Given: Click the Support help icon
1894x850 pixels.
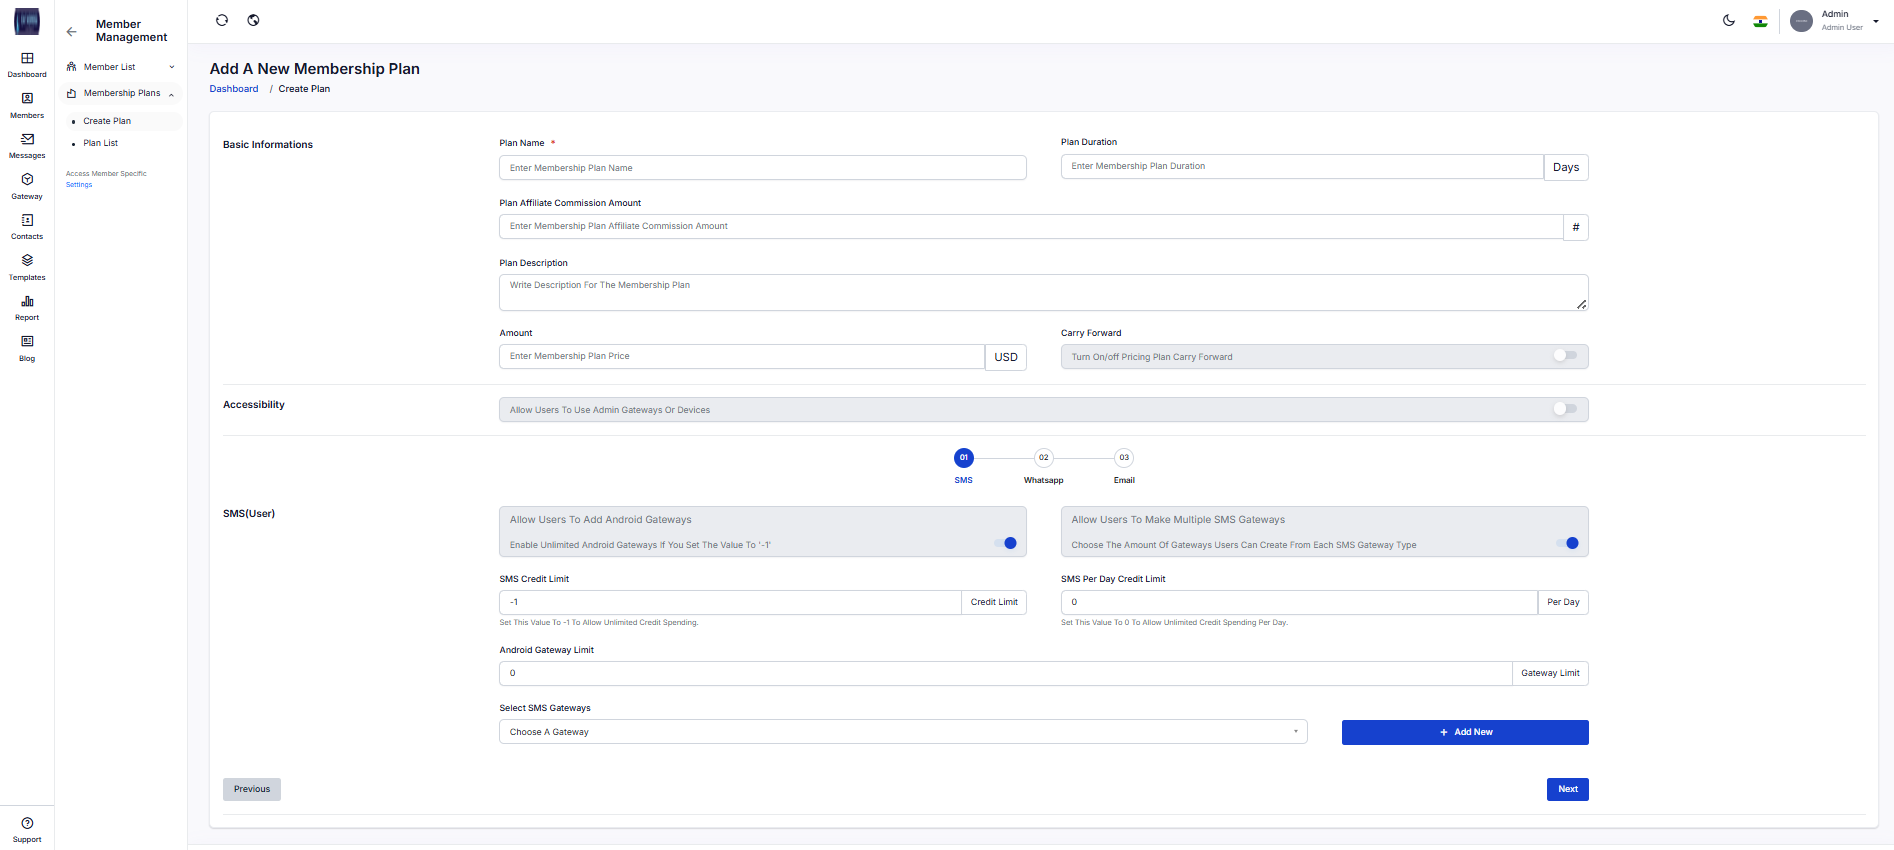Looking at the screenshot, I should pyautogui.click(x=27, y=823).
